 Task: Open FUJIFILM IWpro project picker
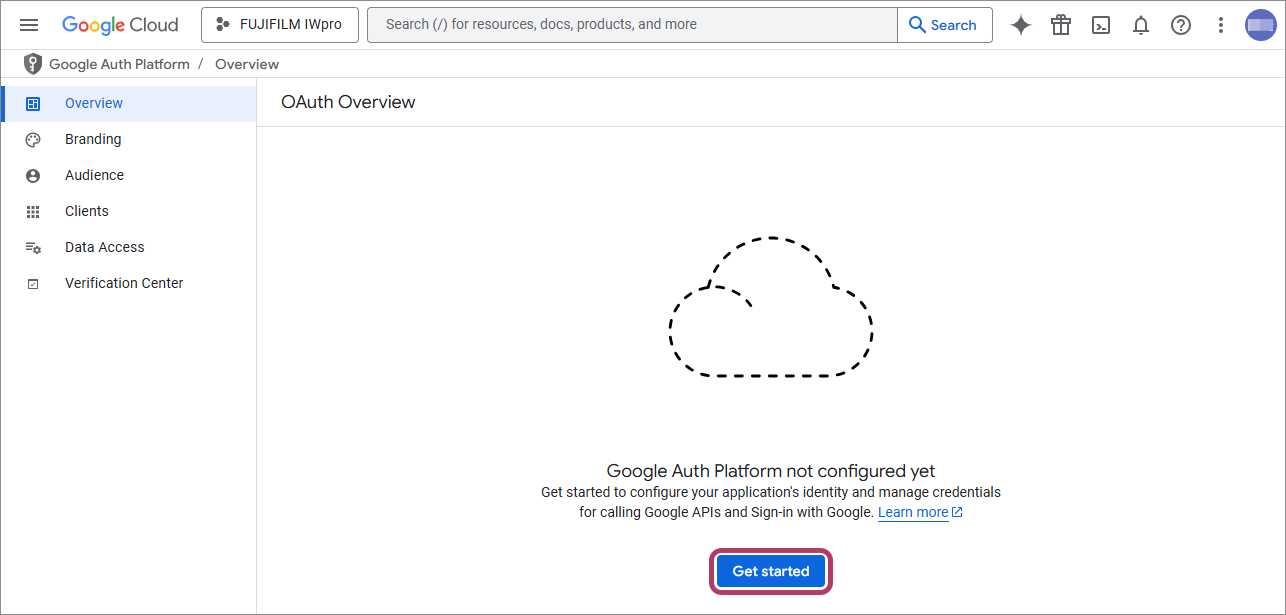coord(280,25)
